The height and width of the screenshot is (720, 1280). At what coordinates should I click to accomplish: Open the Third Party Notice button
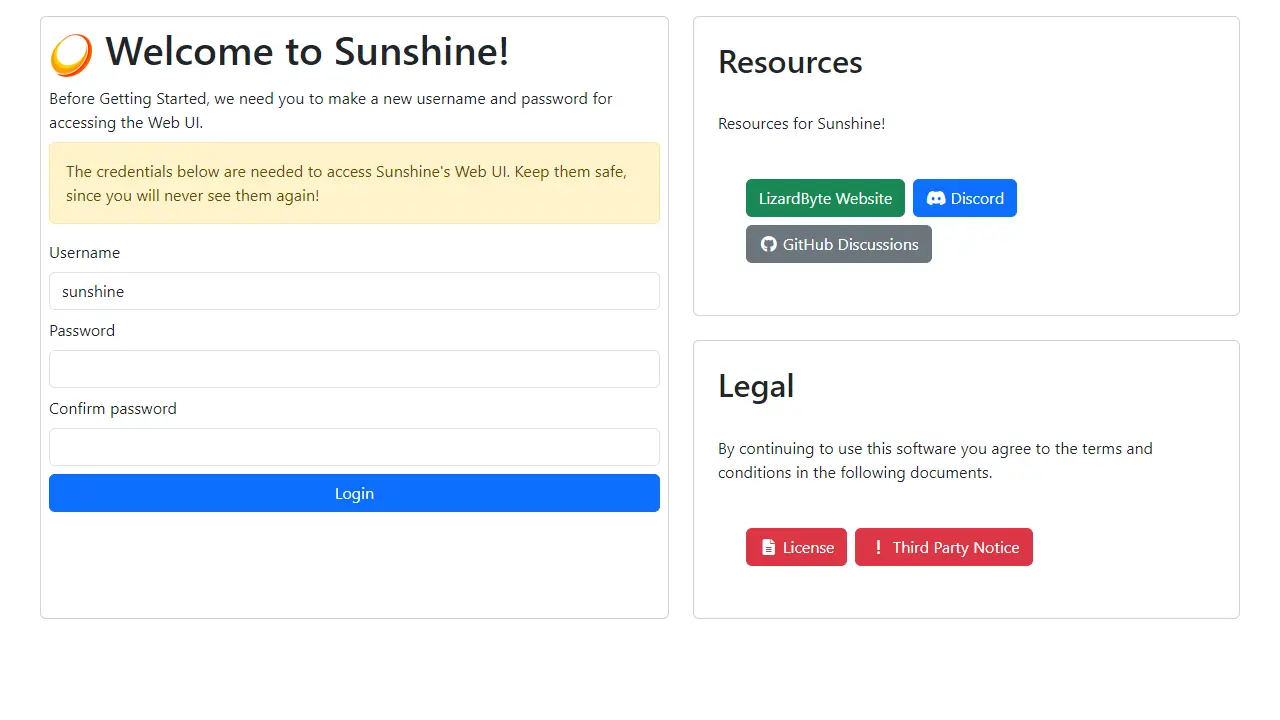pos(944,547)
